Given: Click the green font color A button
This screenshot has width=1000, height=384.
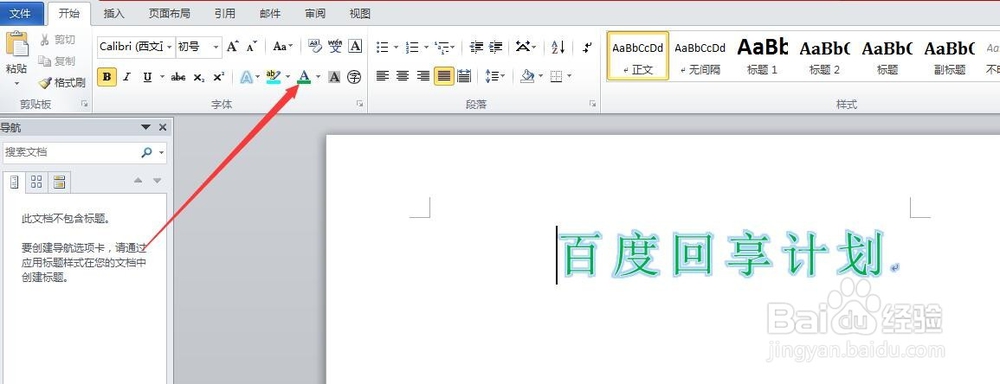Looking at the screenshot, I should [304, 77].
